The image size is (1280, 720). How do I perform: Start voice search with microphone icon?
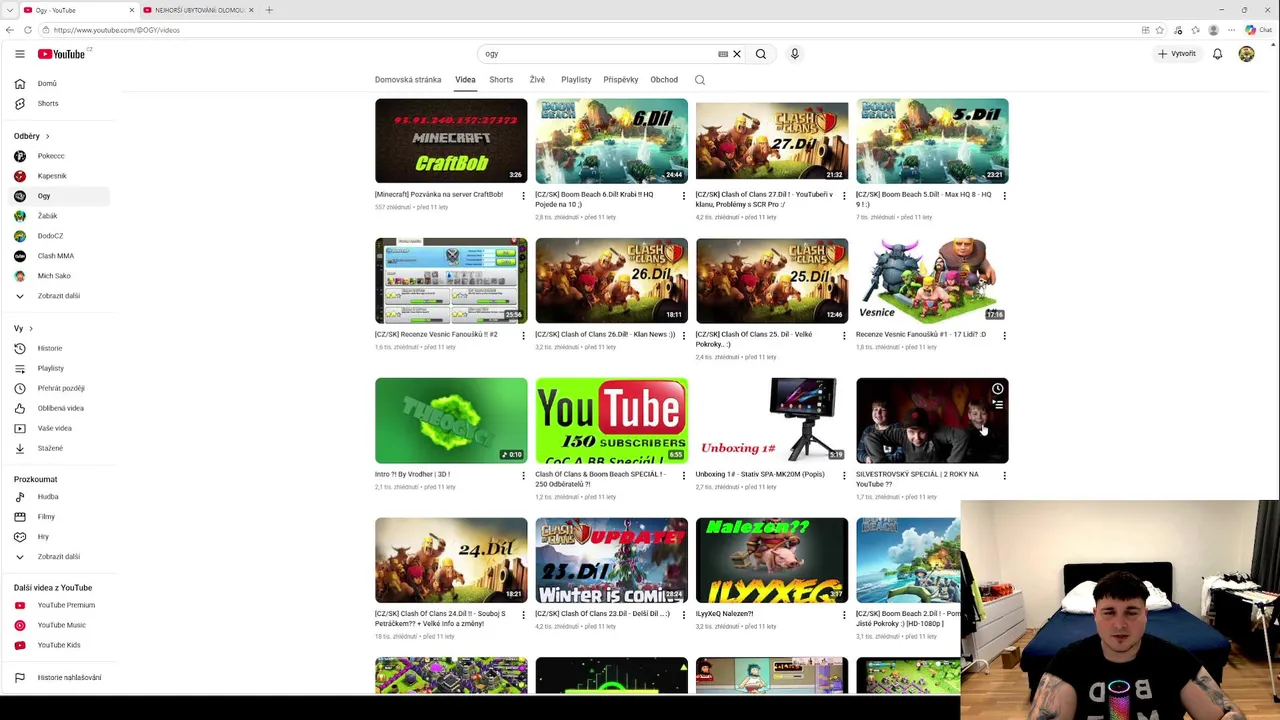(x=795, y=54)
